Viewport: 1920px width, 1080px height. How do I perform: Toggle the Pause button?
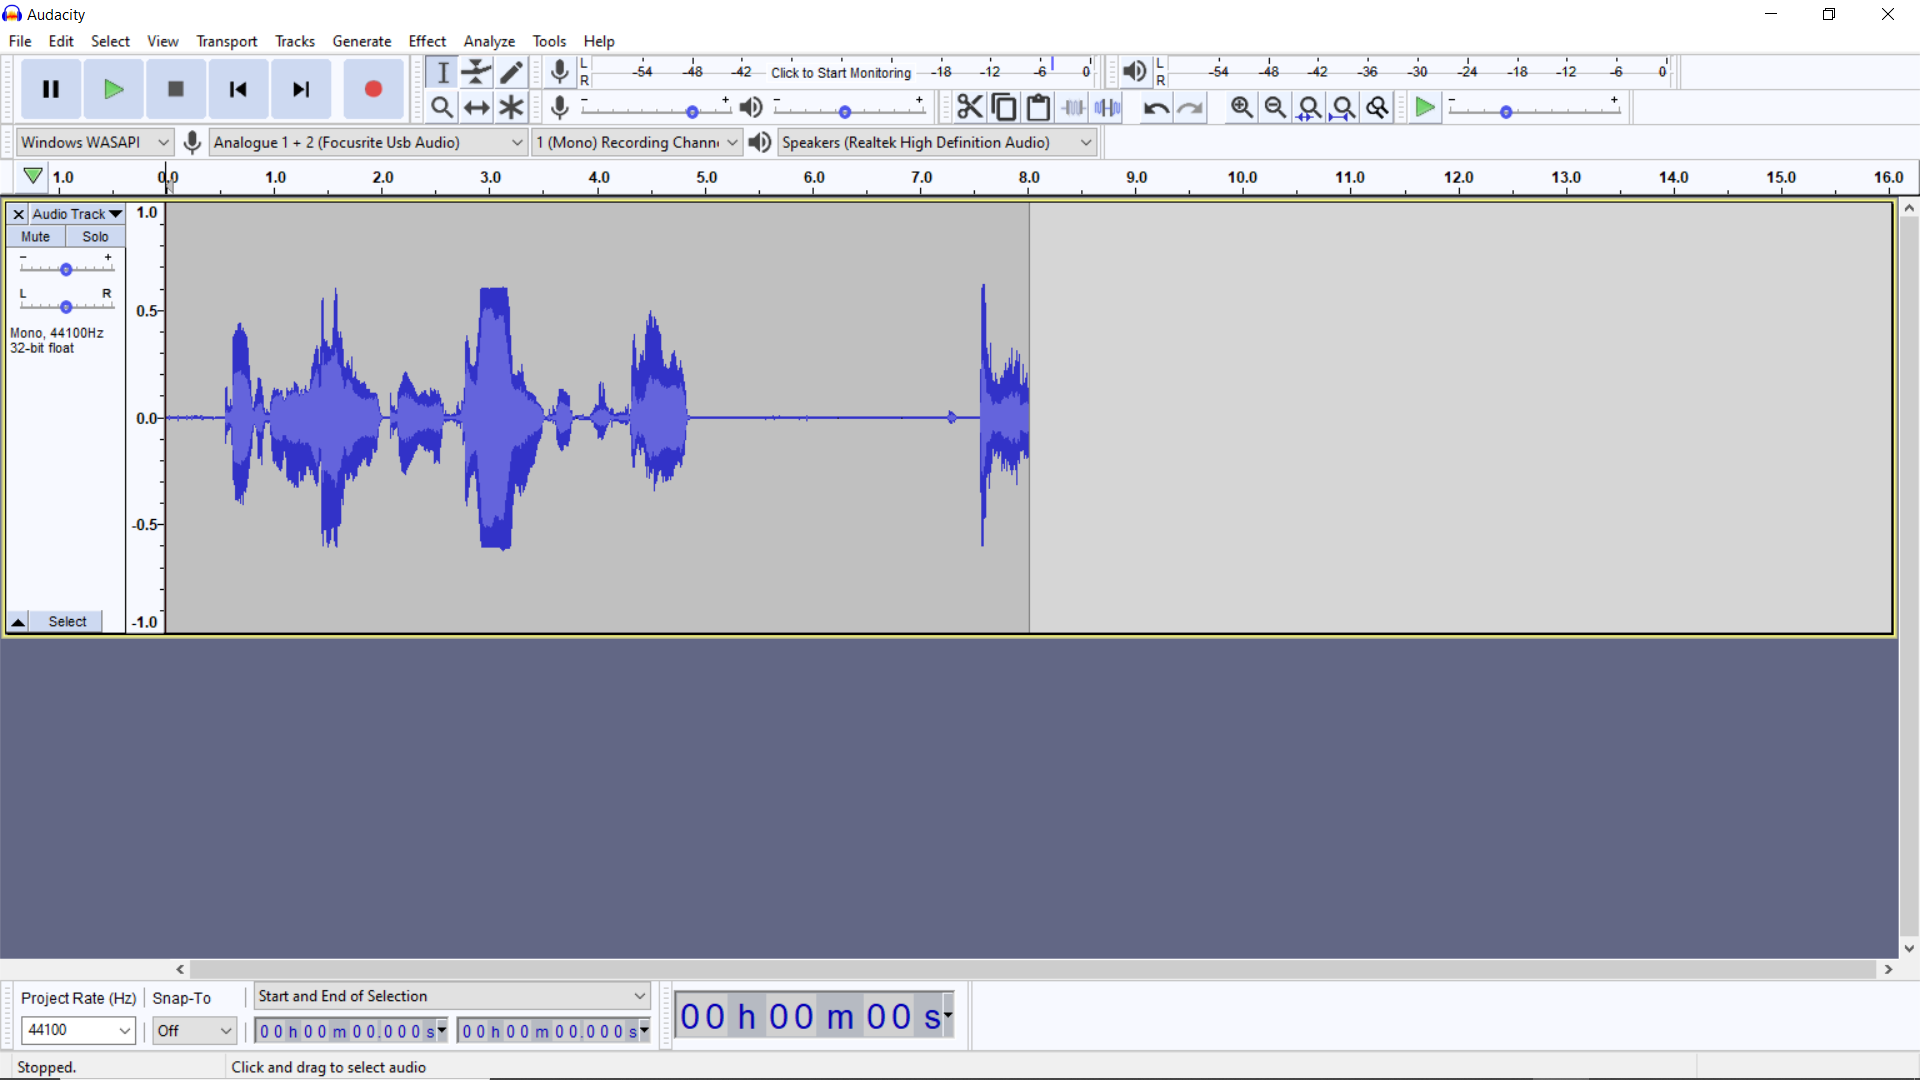click(51, 89)
